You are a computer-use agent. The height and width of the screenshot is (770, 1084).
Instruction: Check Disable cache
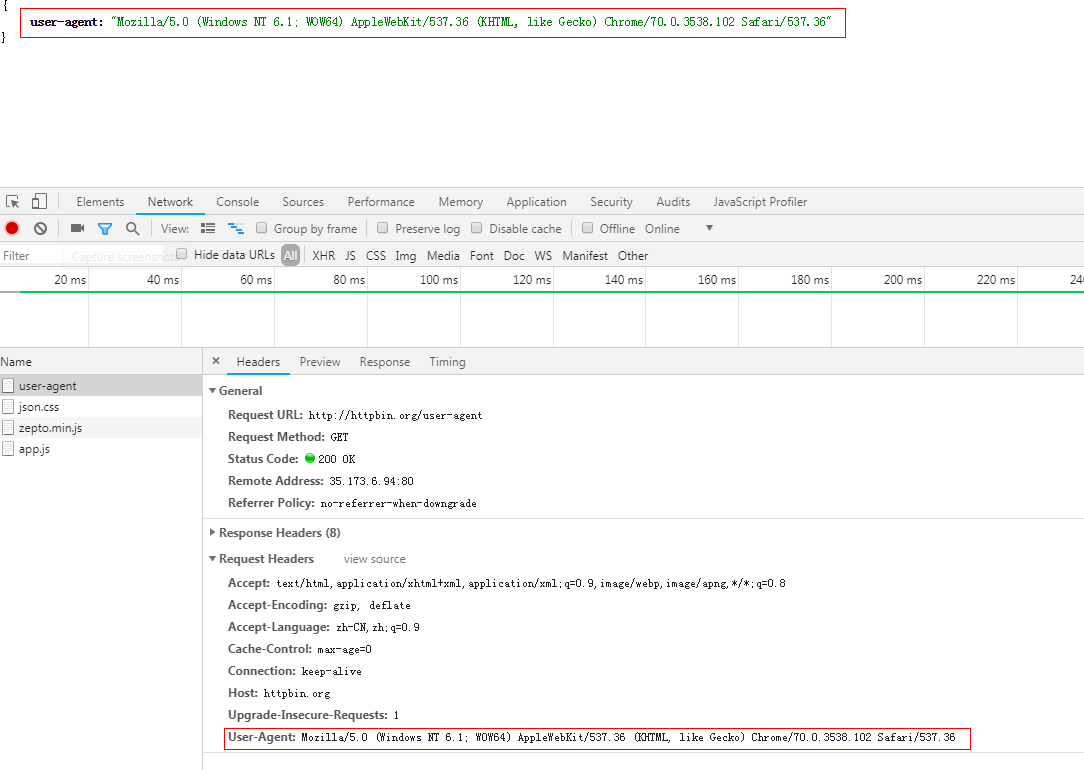click(x=476, y=228)
